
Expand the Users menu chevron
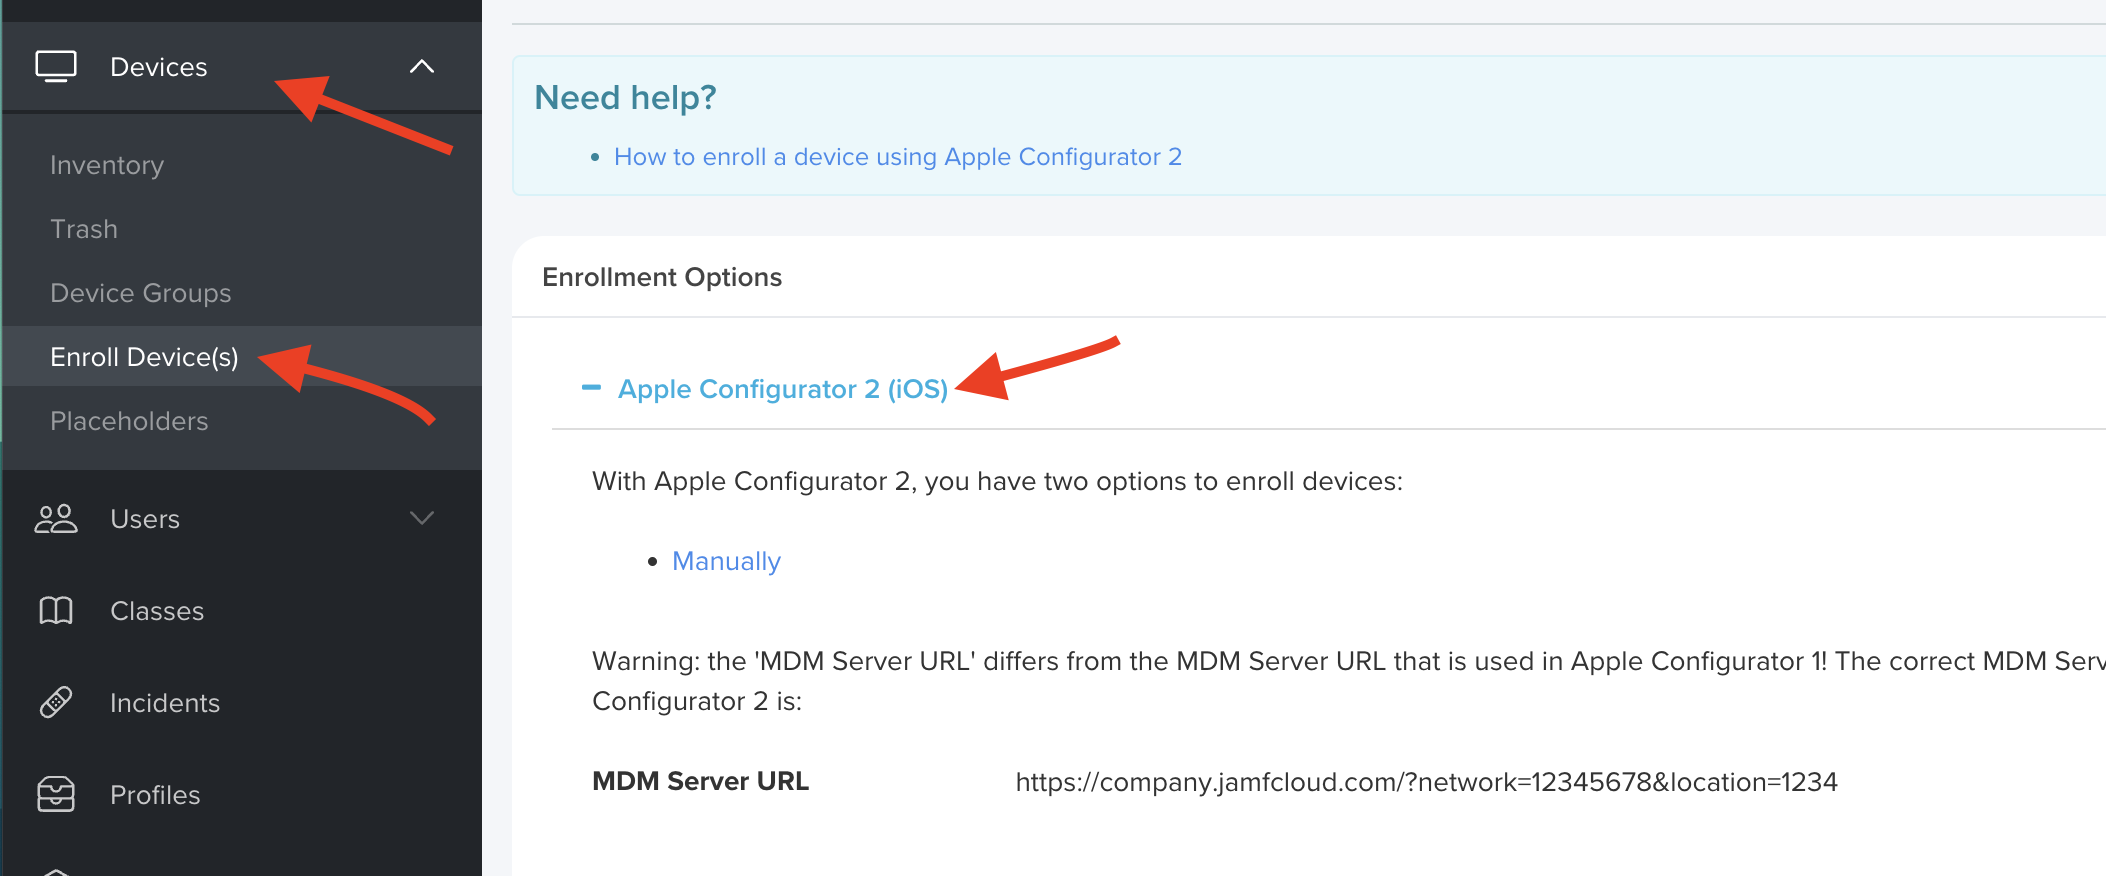click(x=422, y=518)
